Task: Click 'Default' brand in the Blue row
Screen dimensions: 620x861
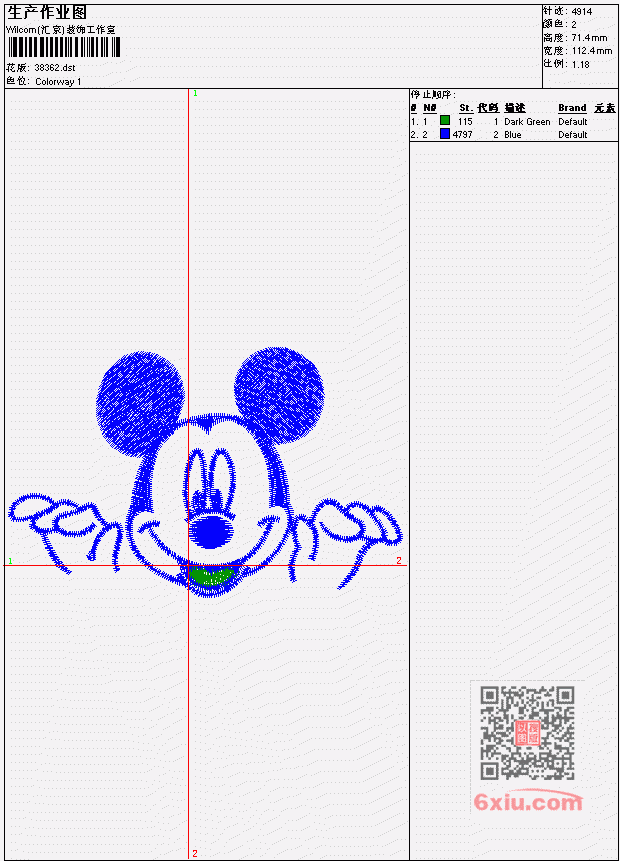Action: [573, 135]
